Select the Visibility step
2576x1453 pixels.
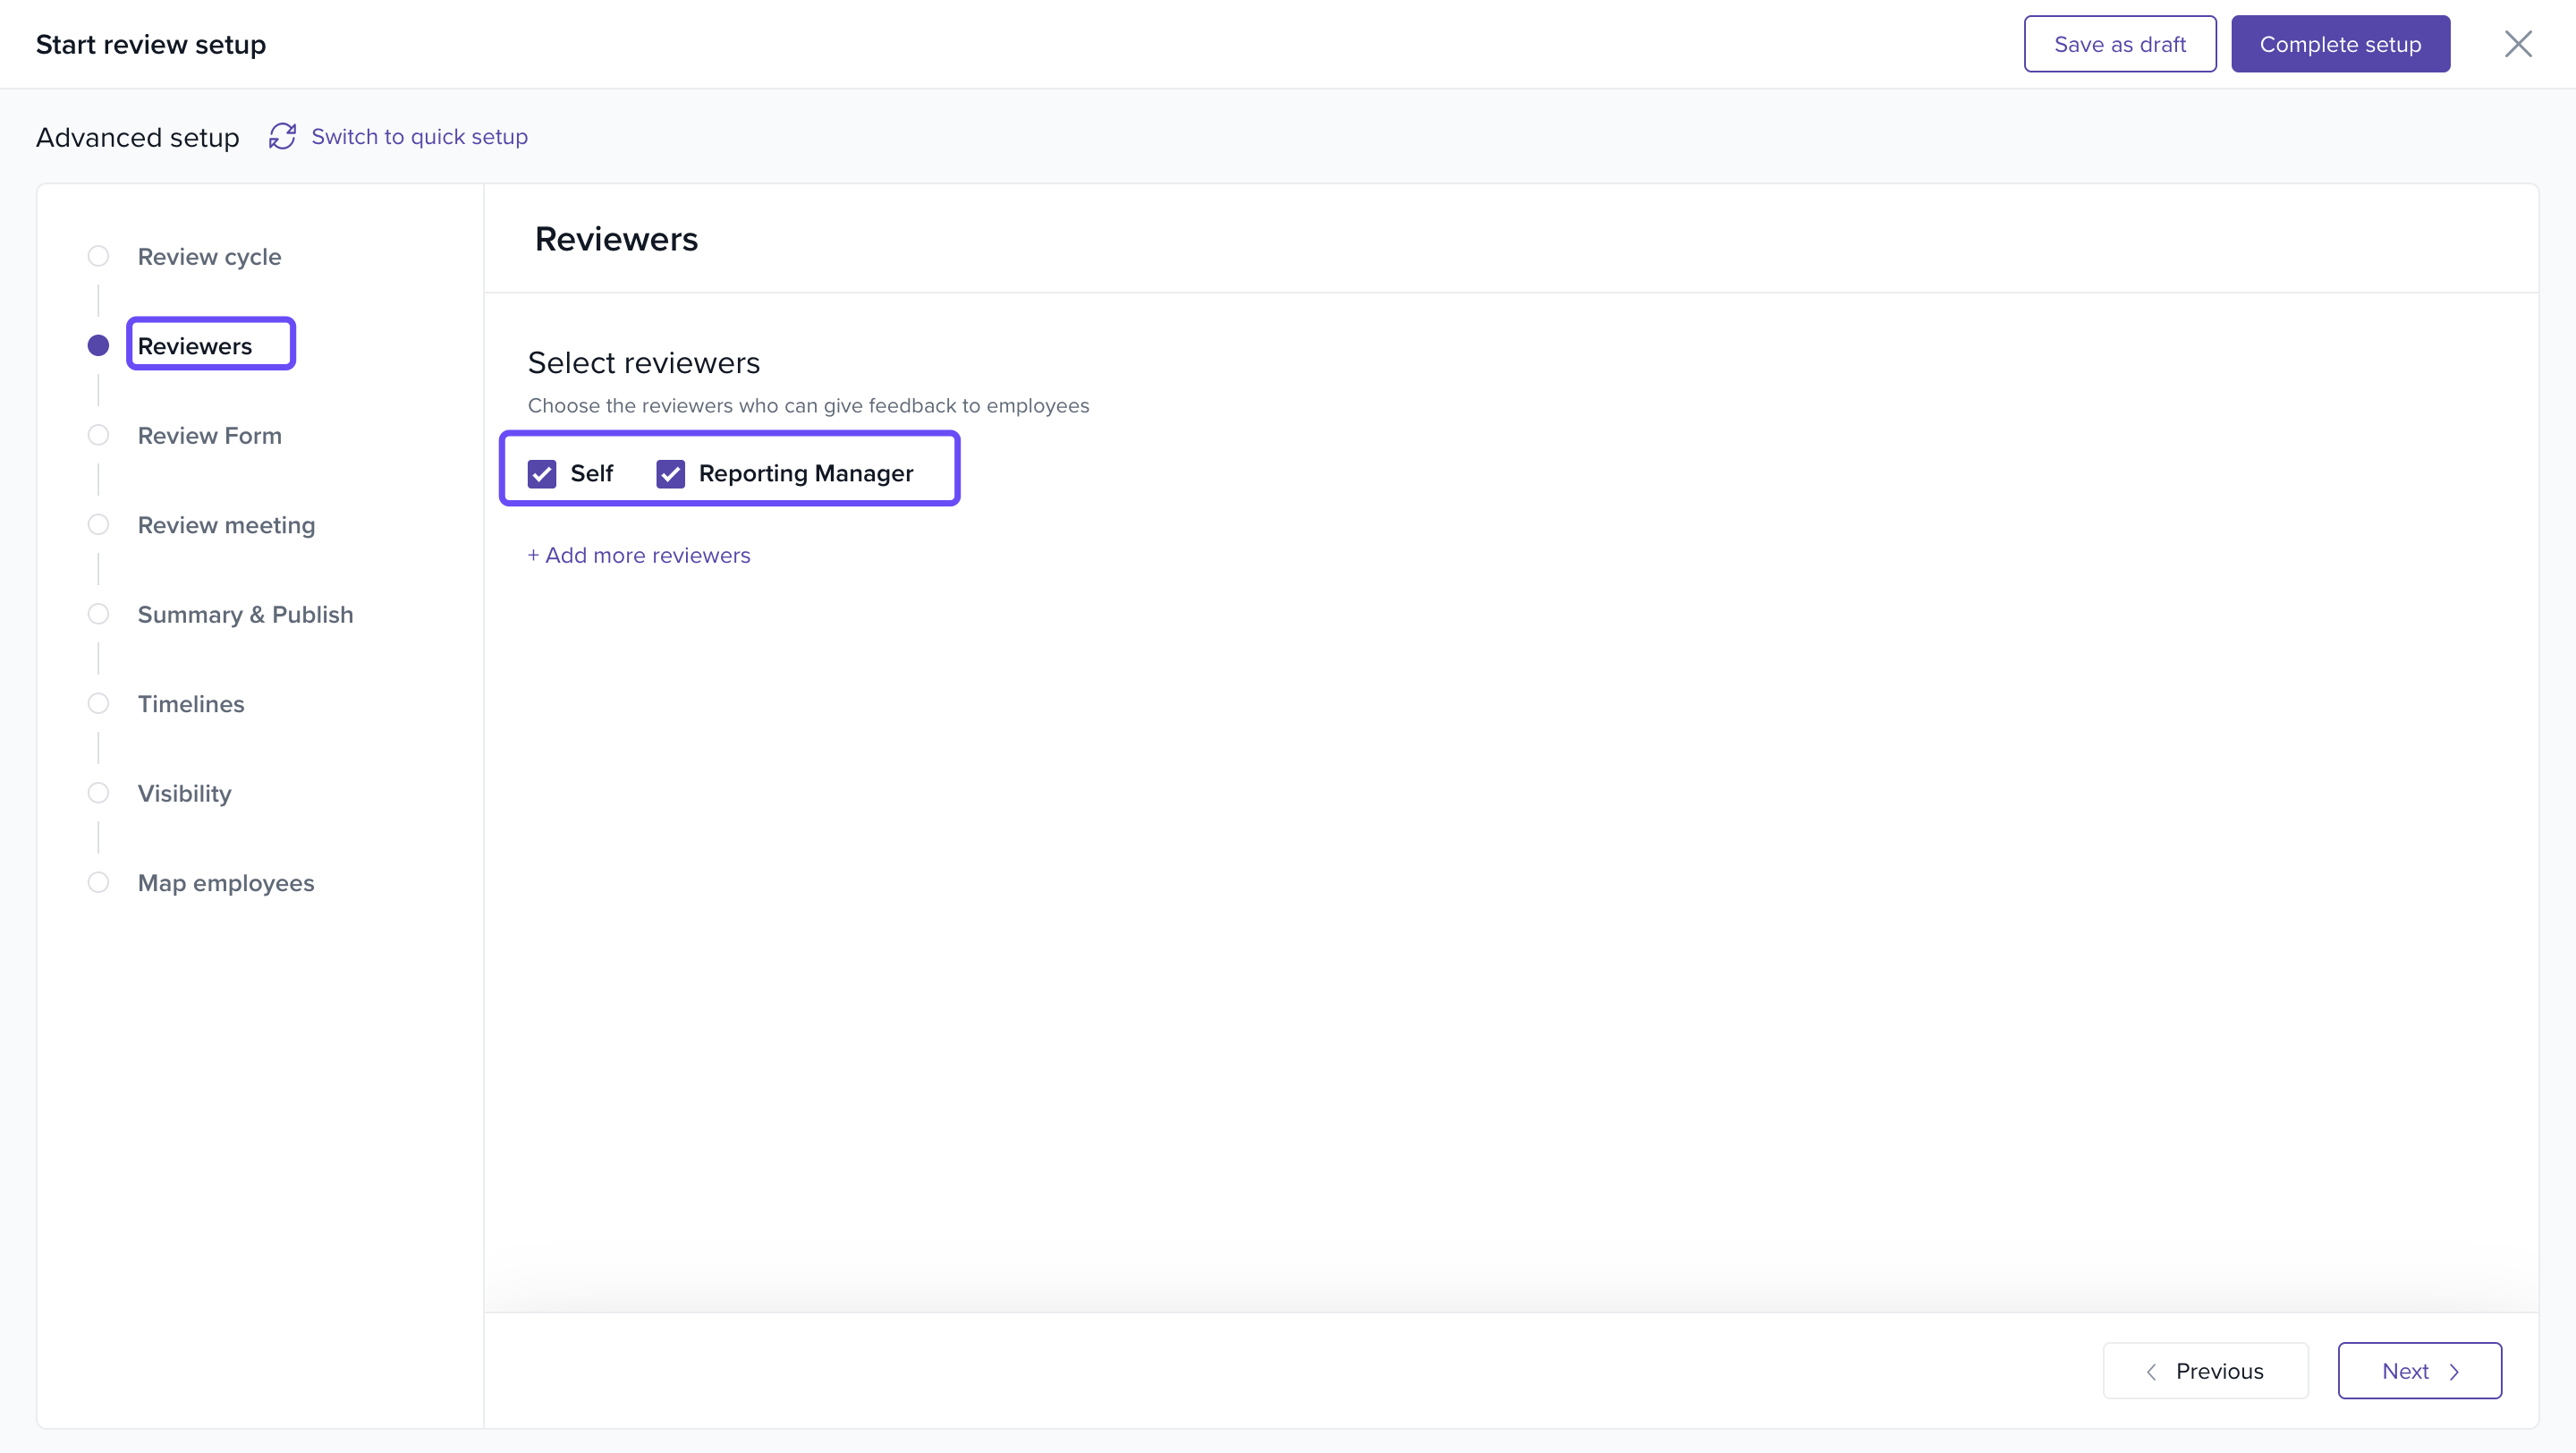pos(184,793)
